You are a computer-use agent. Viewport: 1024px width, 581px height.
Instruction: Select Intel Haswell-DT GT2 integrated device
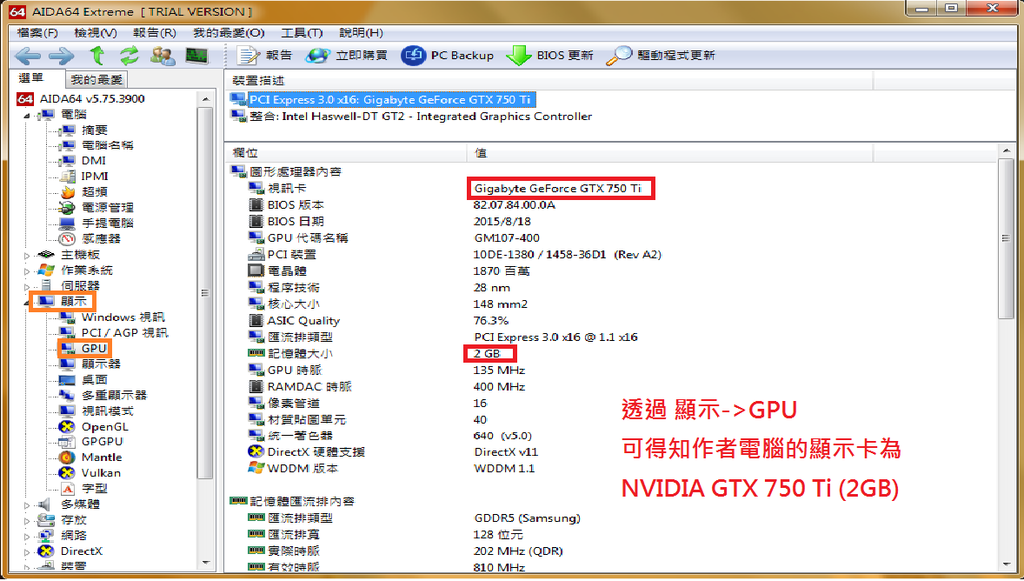(x=421, y=116)
